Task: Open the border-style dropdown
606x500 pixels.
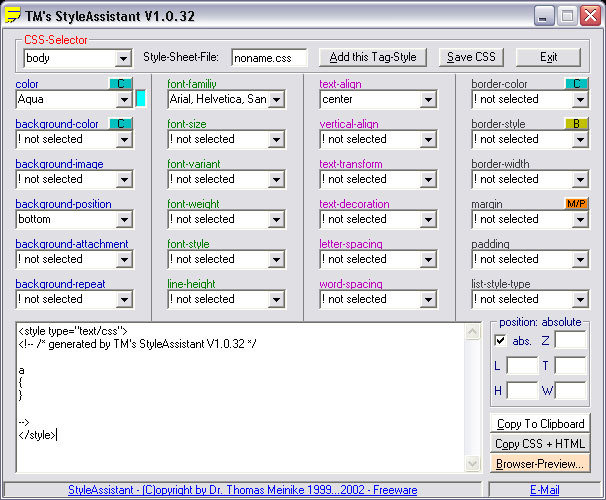Action: [580, 139]
